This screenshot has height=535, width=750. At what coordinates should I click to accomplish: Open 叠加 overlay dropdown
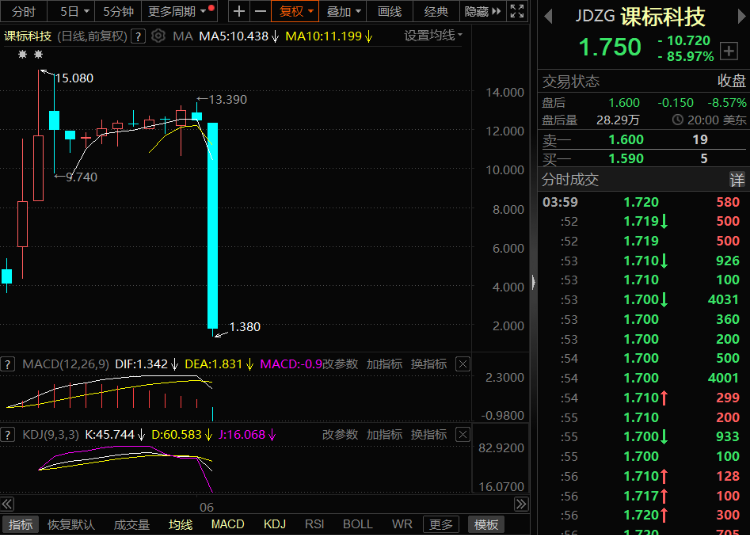(x=343, y=11)
